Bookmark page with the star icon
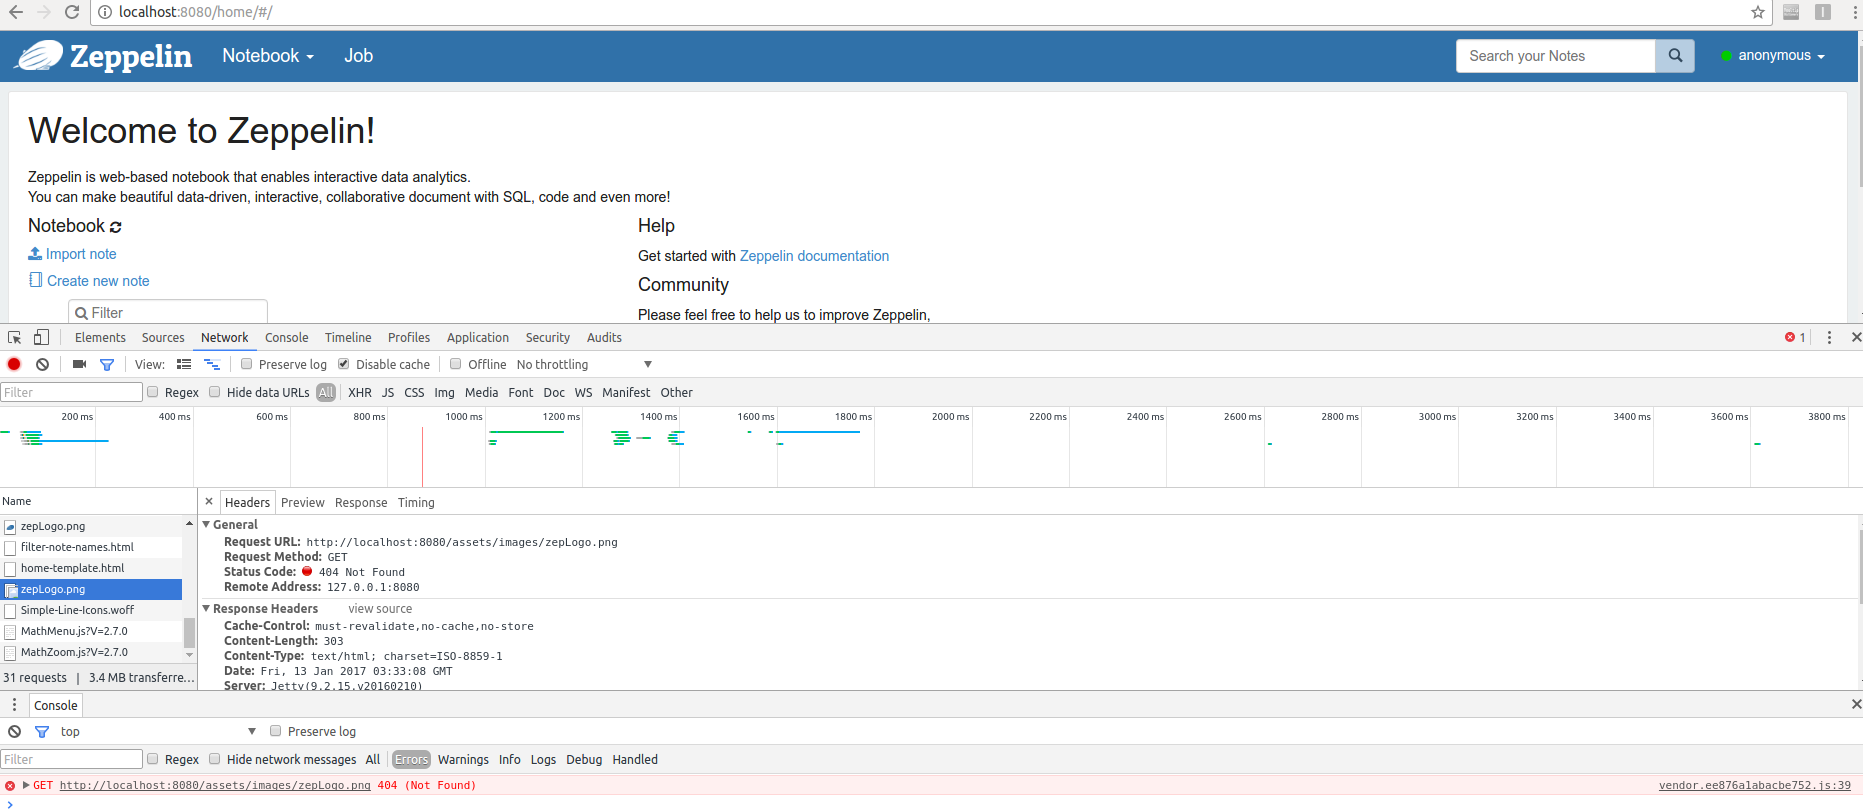1863x809 pixels. click(1758, 12)
